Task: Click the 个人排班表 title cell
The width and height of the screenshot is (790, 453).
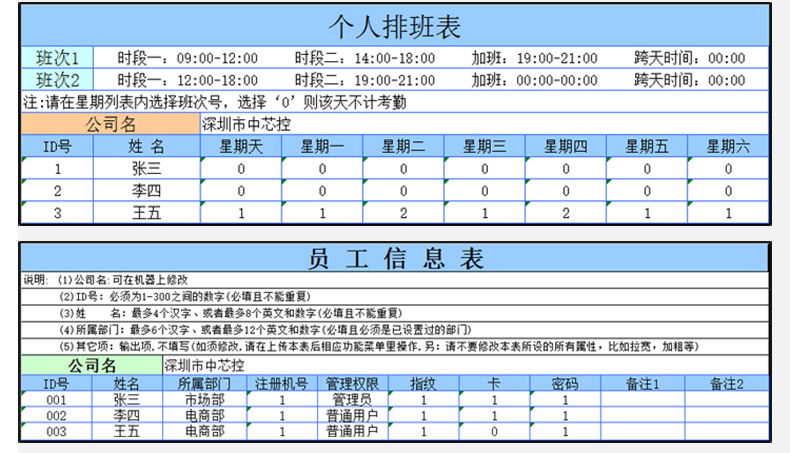Action: [x=395, y=27]
